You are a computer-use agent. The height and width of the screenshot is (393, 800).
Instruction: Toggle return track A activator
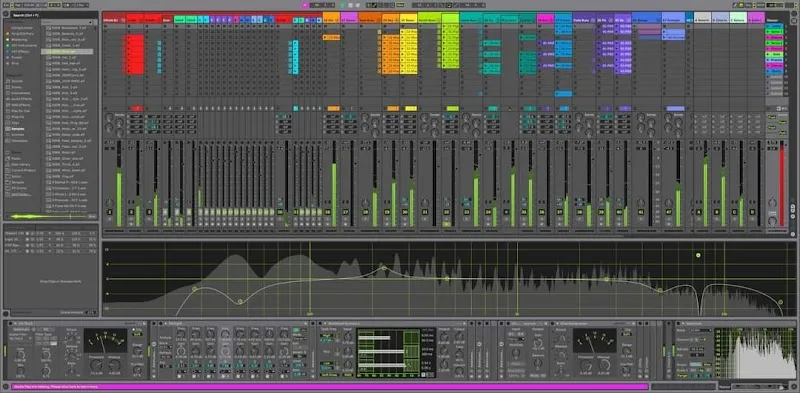pos(698,211)
